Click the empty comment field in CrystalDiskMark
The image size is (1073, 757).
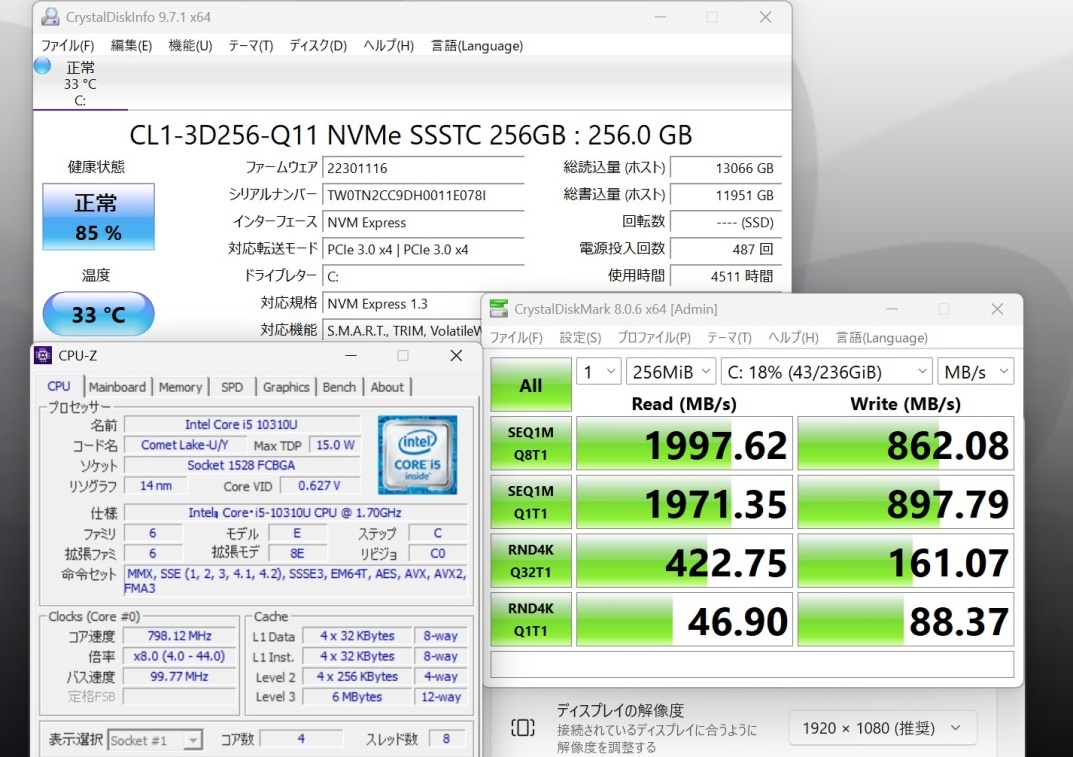pyautogui.click(x=752, y=665)
